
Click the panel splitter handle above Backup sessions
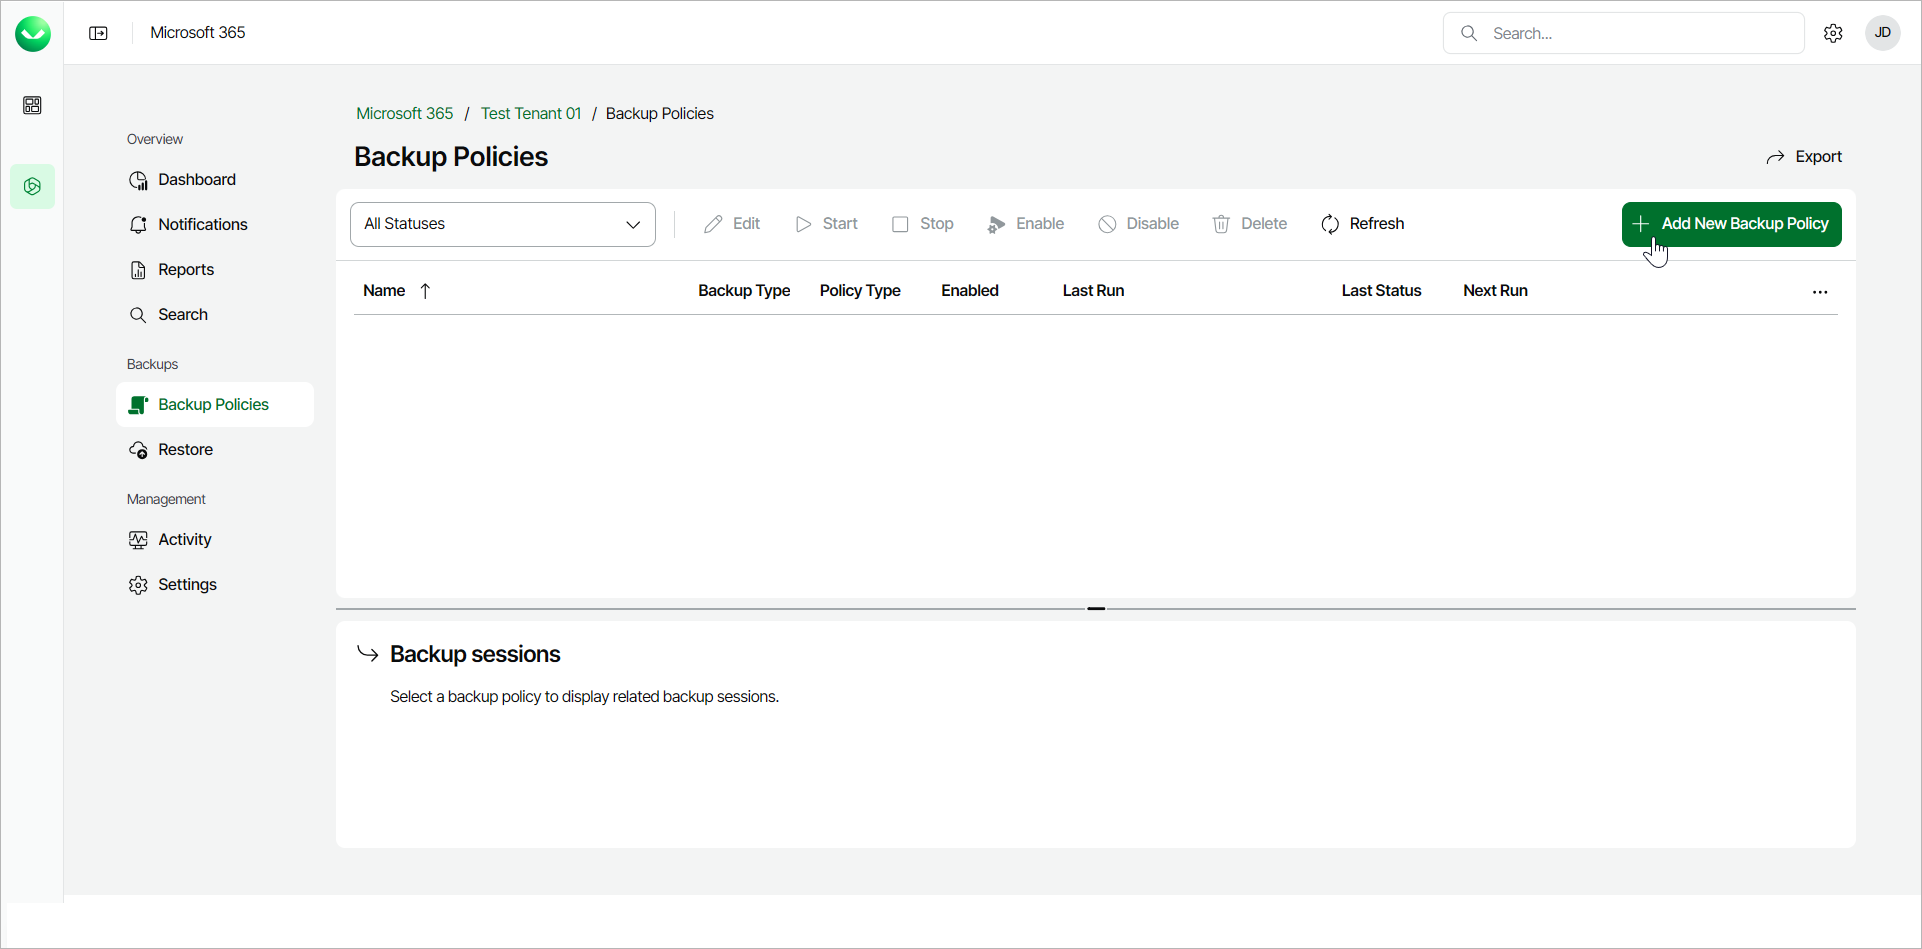click(1096, 608)
